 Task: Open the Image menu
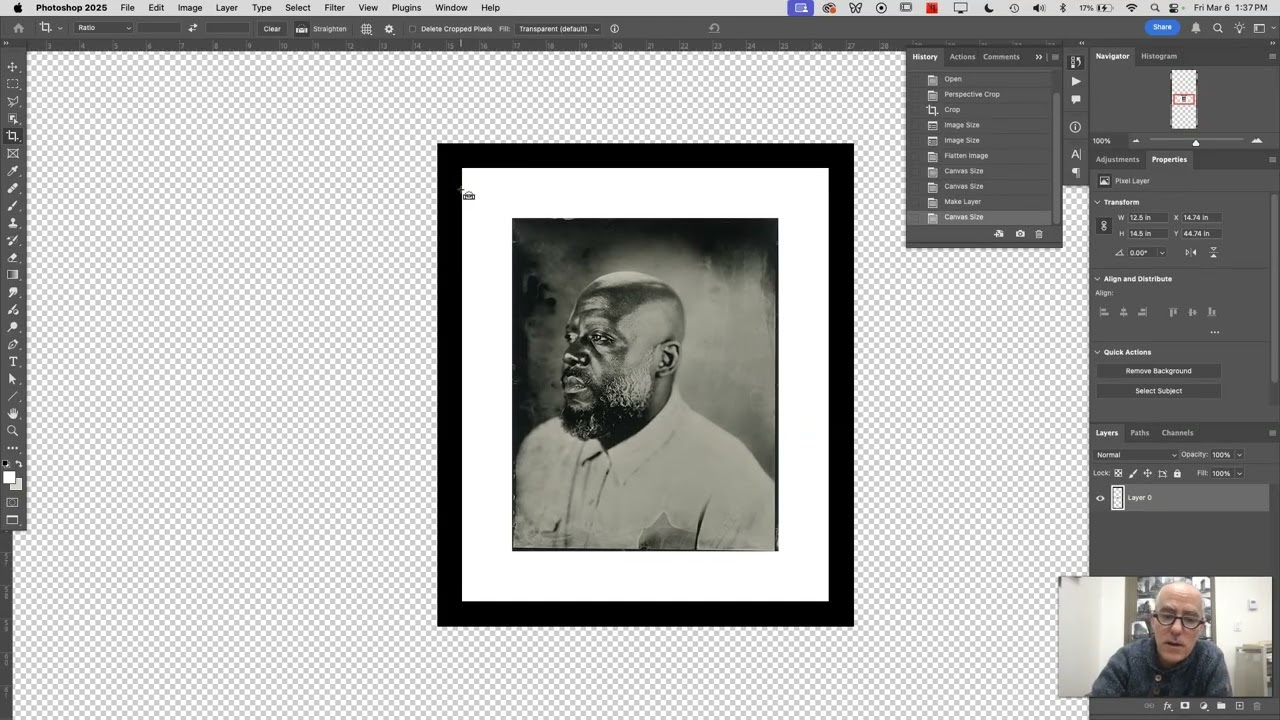190,8
